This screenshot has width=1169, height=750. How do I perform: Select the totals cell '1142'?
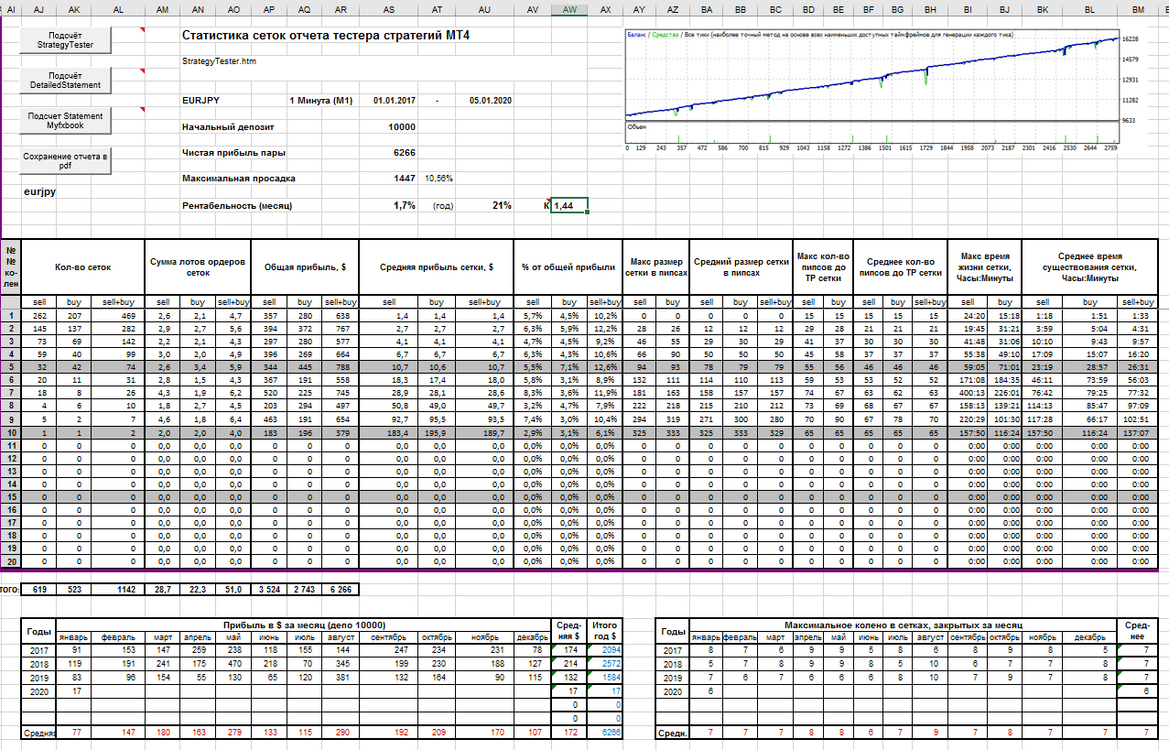[119, 589]
